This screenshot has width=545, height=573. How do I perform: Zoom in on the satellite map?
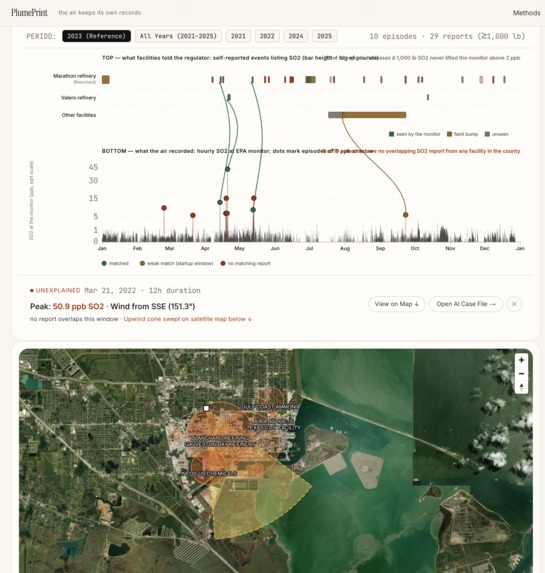pos(521,360)
